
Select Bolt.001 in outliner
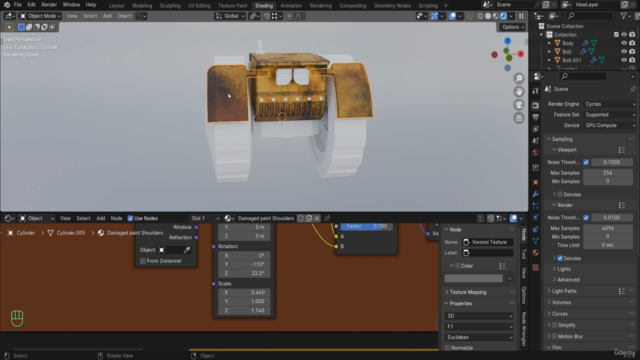[571, 60]
